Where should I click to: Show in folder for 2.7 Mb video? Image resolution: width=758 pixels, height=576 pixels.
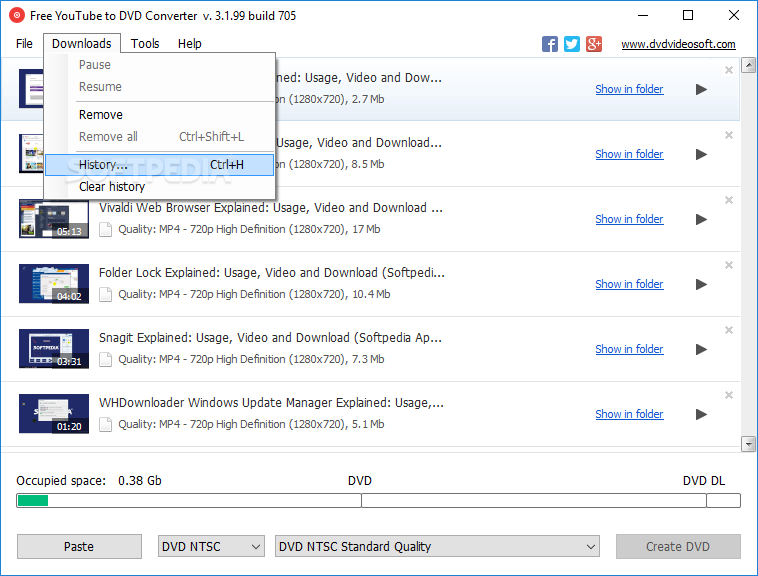[x=629, y=89]
